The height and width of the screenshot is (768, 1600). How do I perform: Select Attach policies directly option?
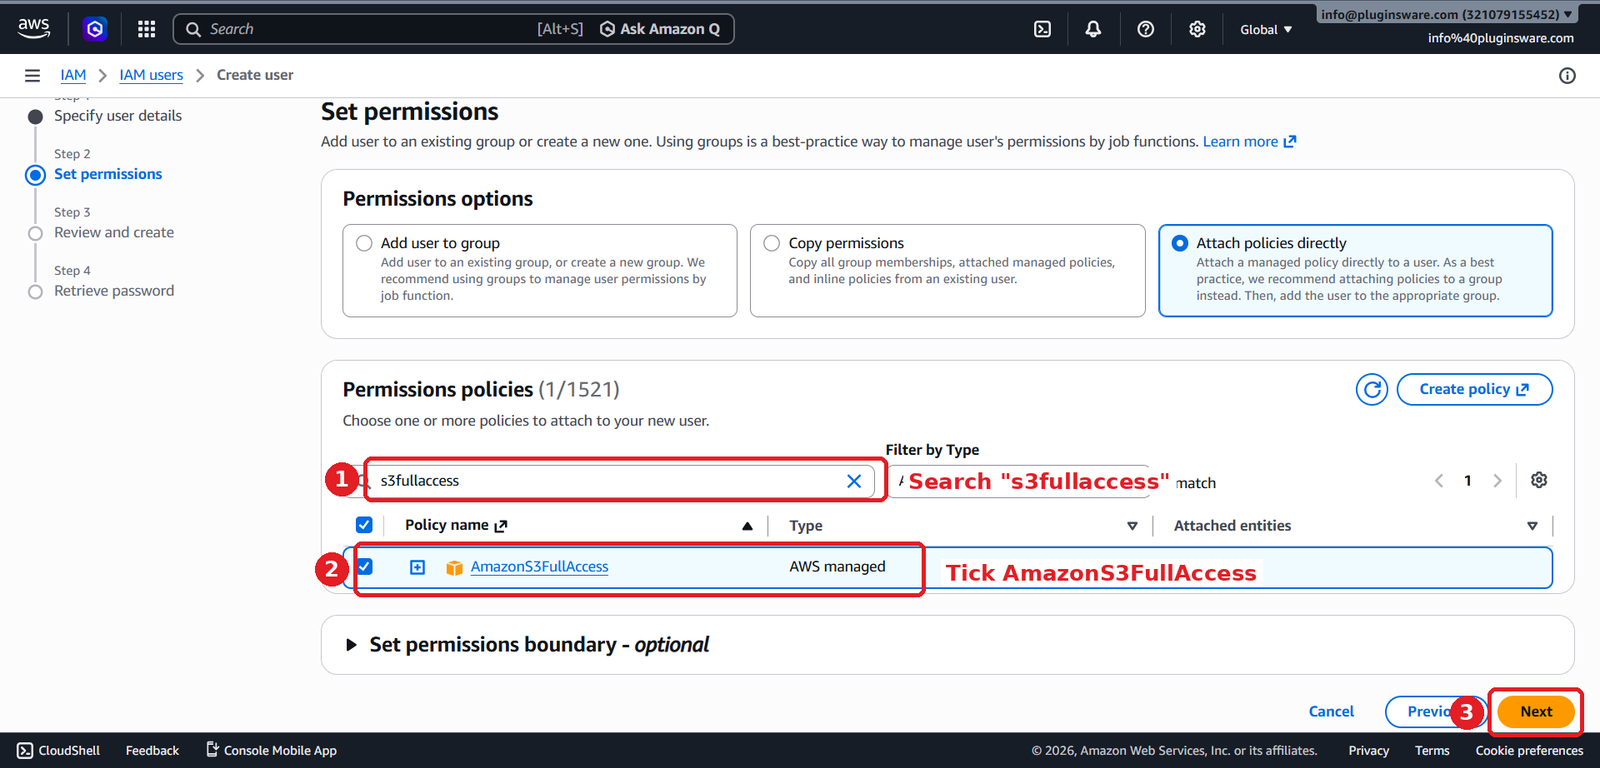pyautogui.click(x=1180, y=243)
